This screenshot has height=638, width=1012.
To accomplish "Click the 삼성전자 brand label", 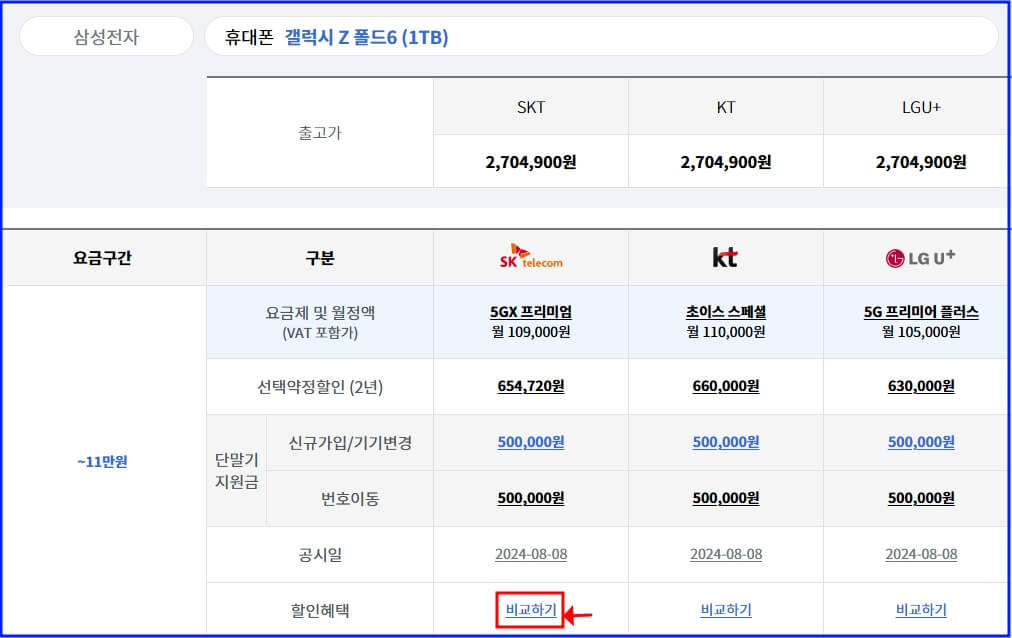I will click(104, 36).
